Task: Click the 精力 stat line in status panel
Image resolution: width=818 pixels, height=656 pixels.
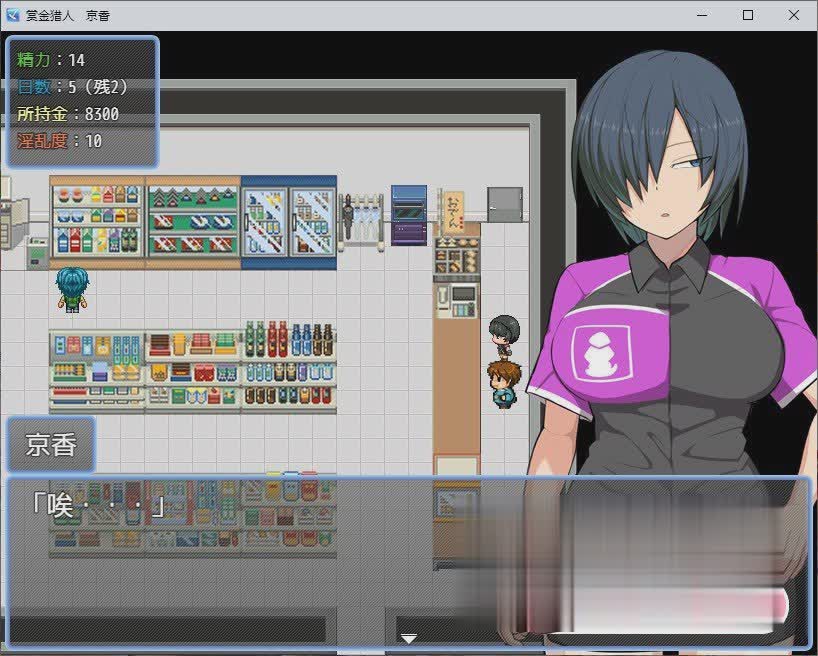Action: pos(52,60)
